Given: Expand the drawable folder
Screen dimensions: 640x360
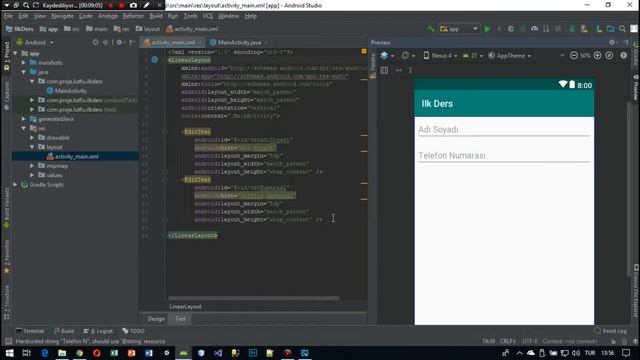Looking at the screenshot, I should click(x=32, y=138).
